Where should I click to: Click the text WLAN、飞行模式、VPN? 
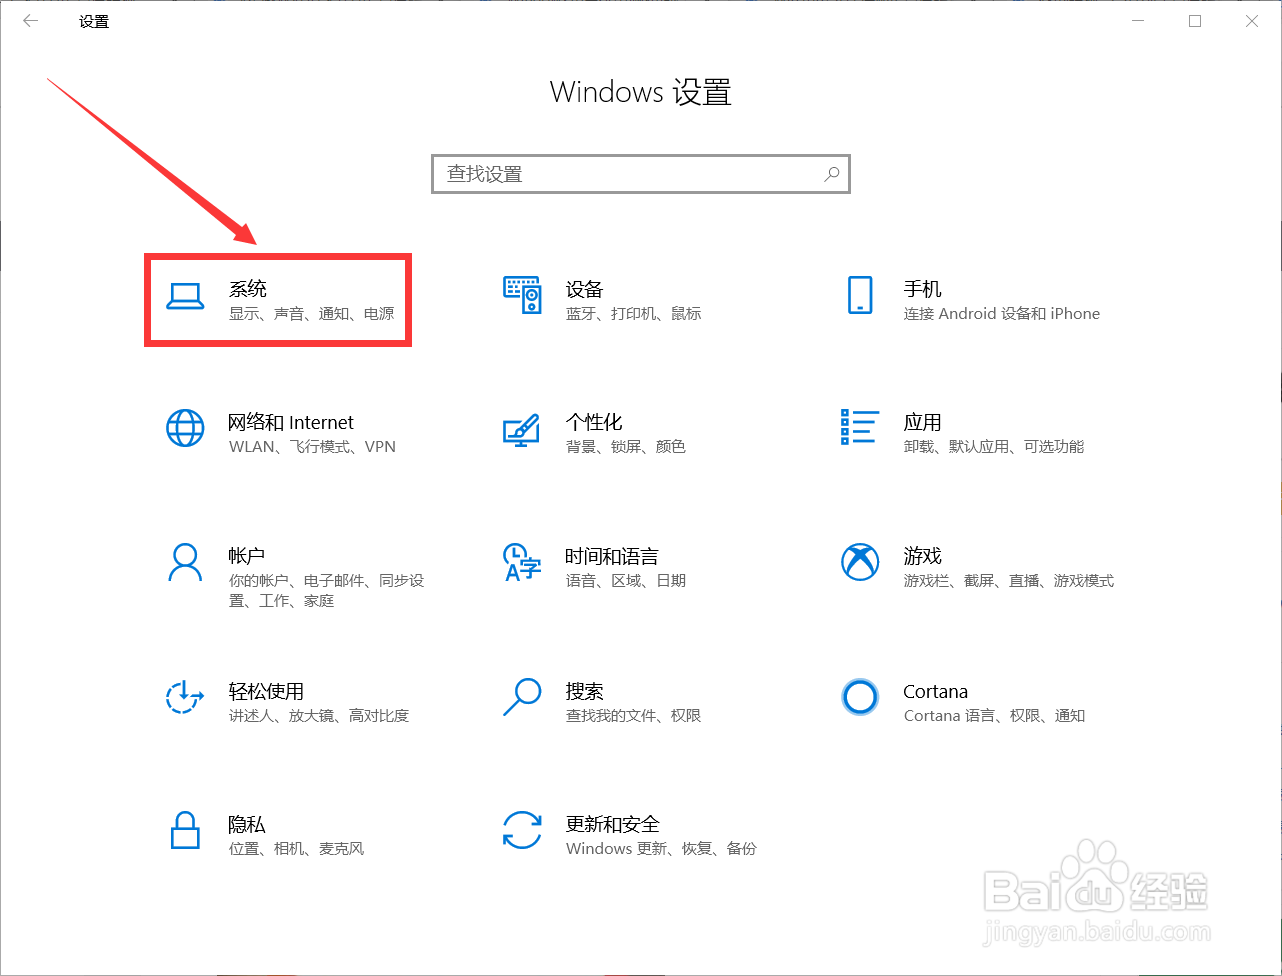tap(312, 446)
